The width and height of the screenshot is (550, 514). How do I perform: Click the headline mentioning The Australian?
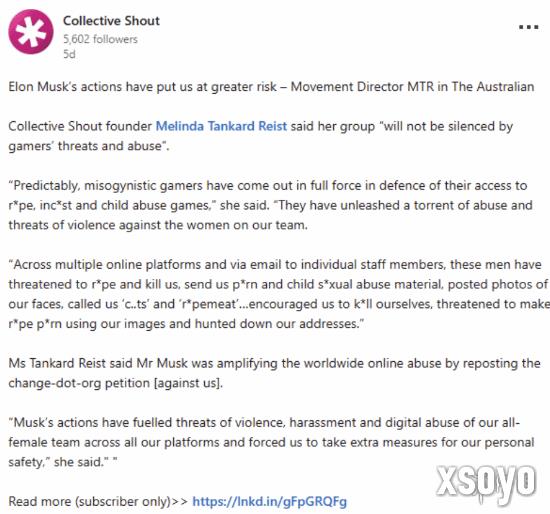pos(271,87)
